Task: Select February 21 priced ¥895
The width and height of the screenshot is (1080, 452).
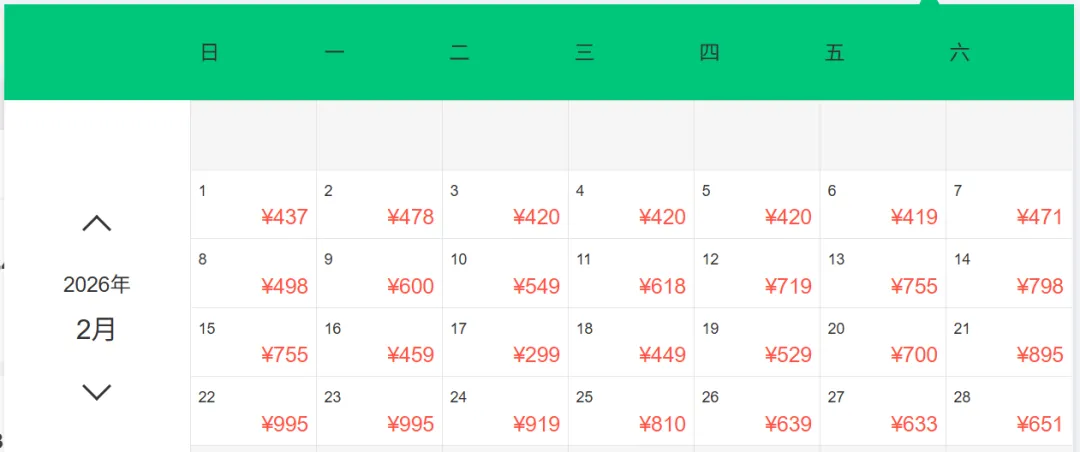Action: point(1009,343)
